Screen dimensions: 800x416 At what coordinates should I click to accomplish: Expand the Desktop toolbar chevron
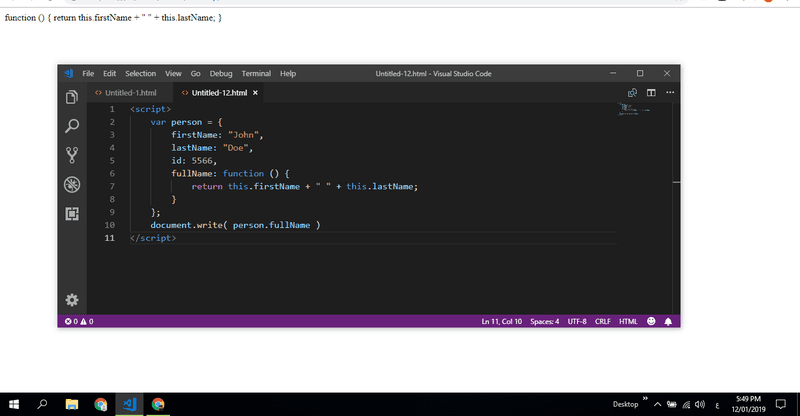point(645,398)
